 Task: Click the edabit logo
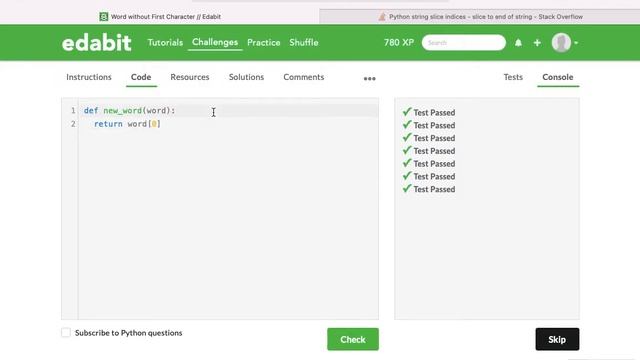pos(97,42)
